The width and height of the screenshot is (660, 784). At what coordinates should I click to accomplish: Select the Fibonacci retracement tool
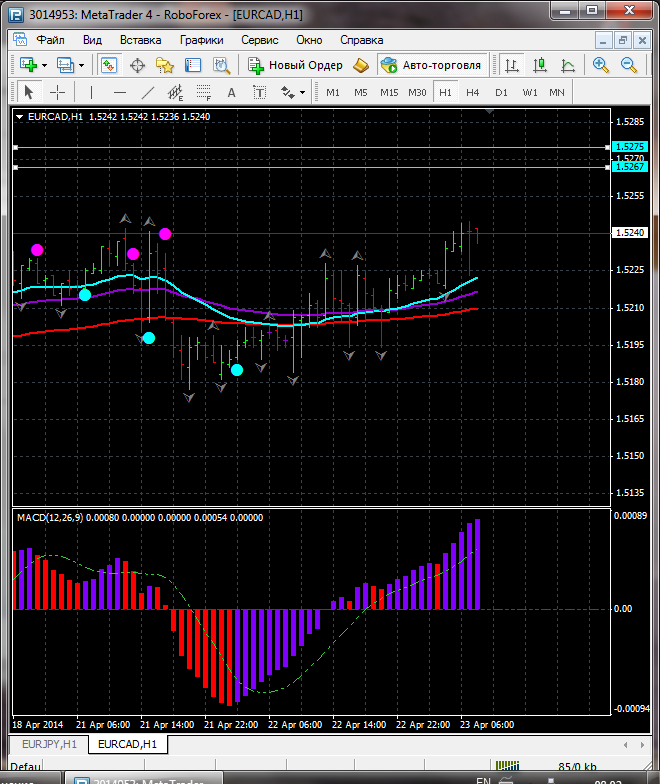205,92
